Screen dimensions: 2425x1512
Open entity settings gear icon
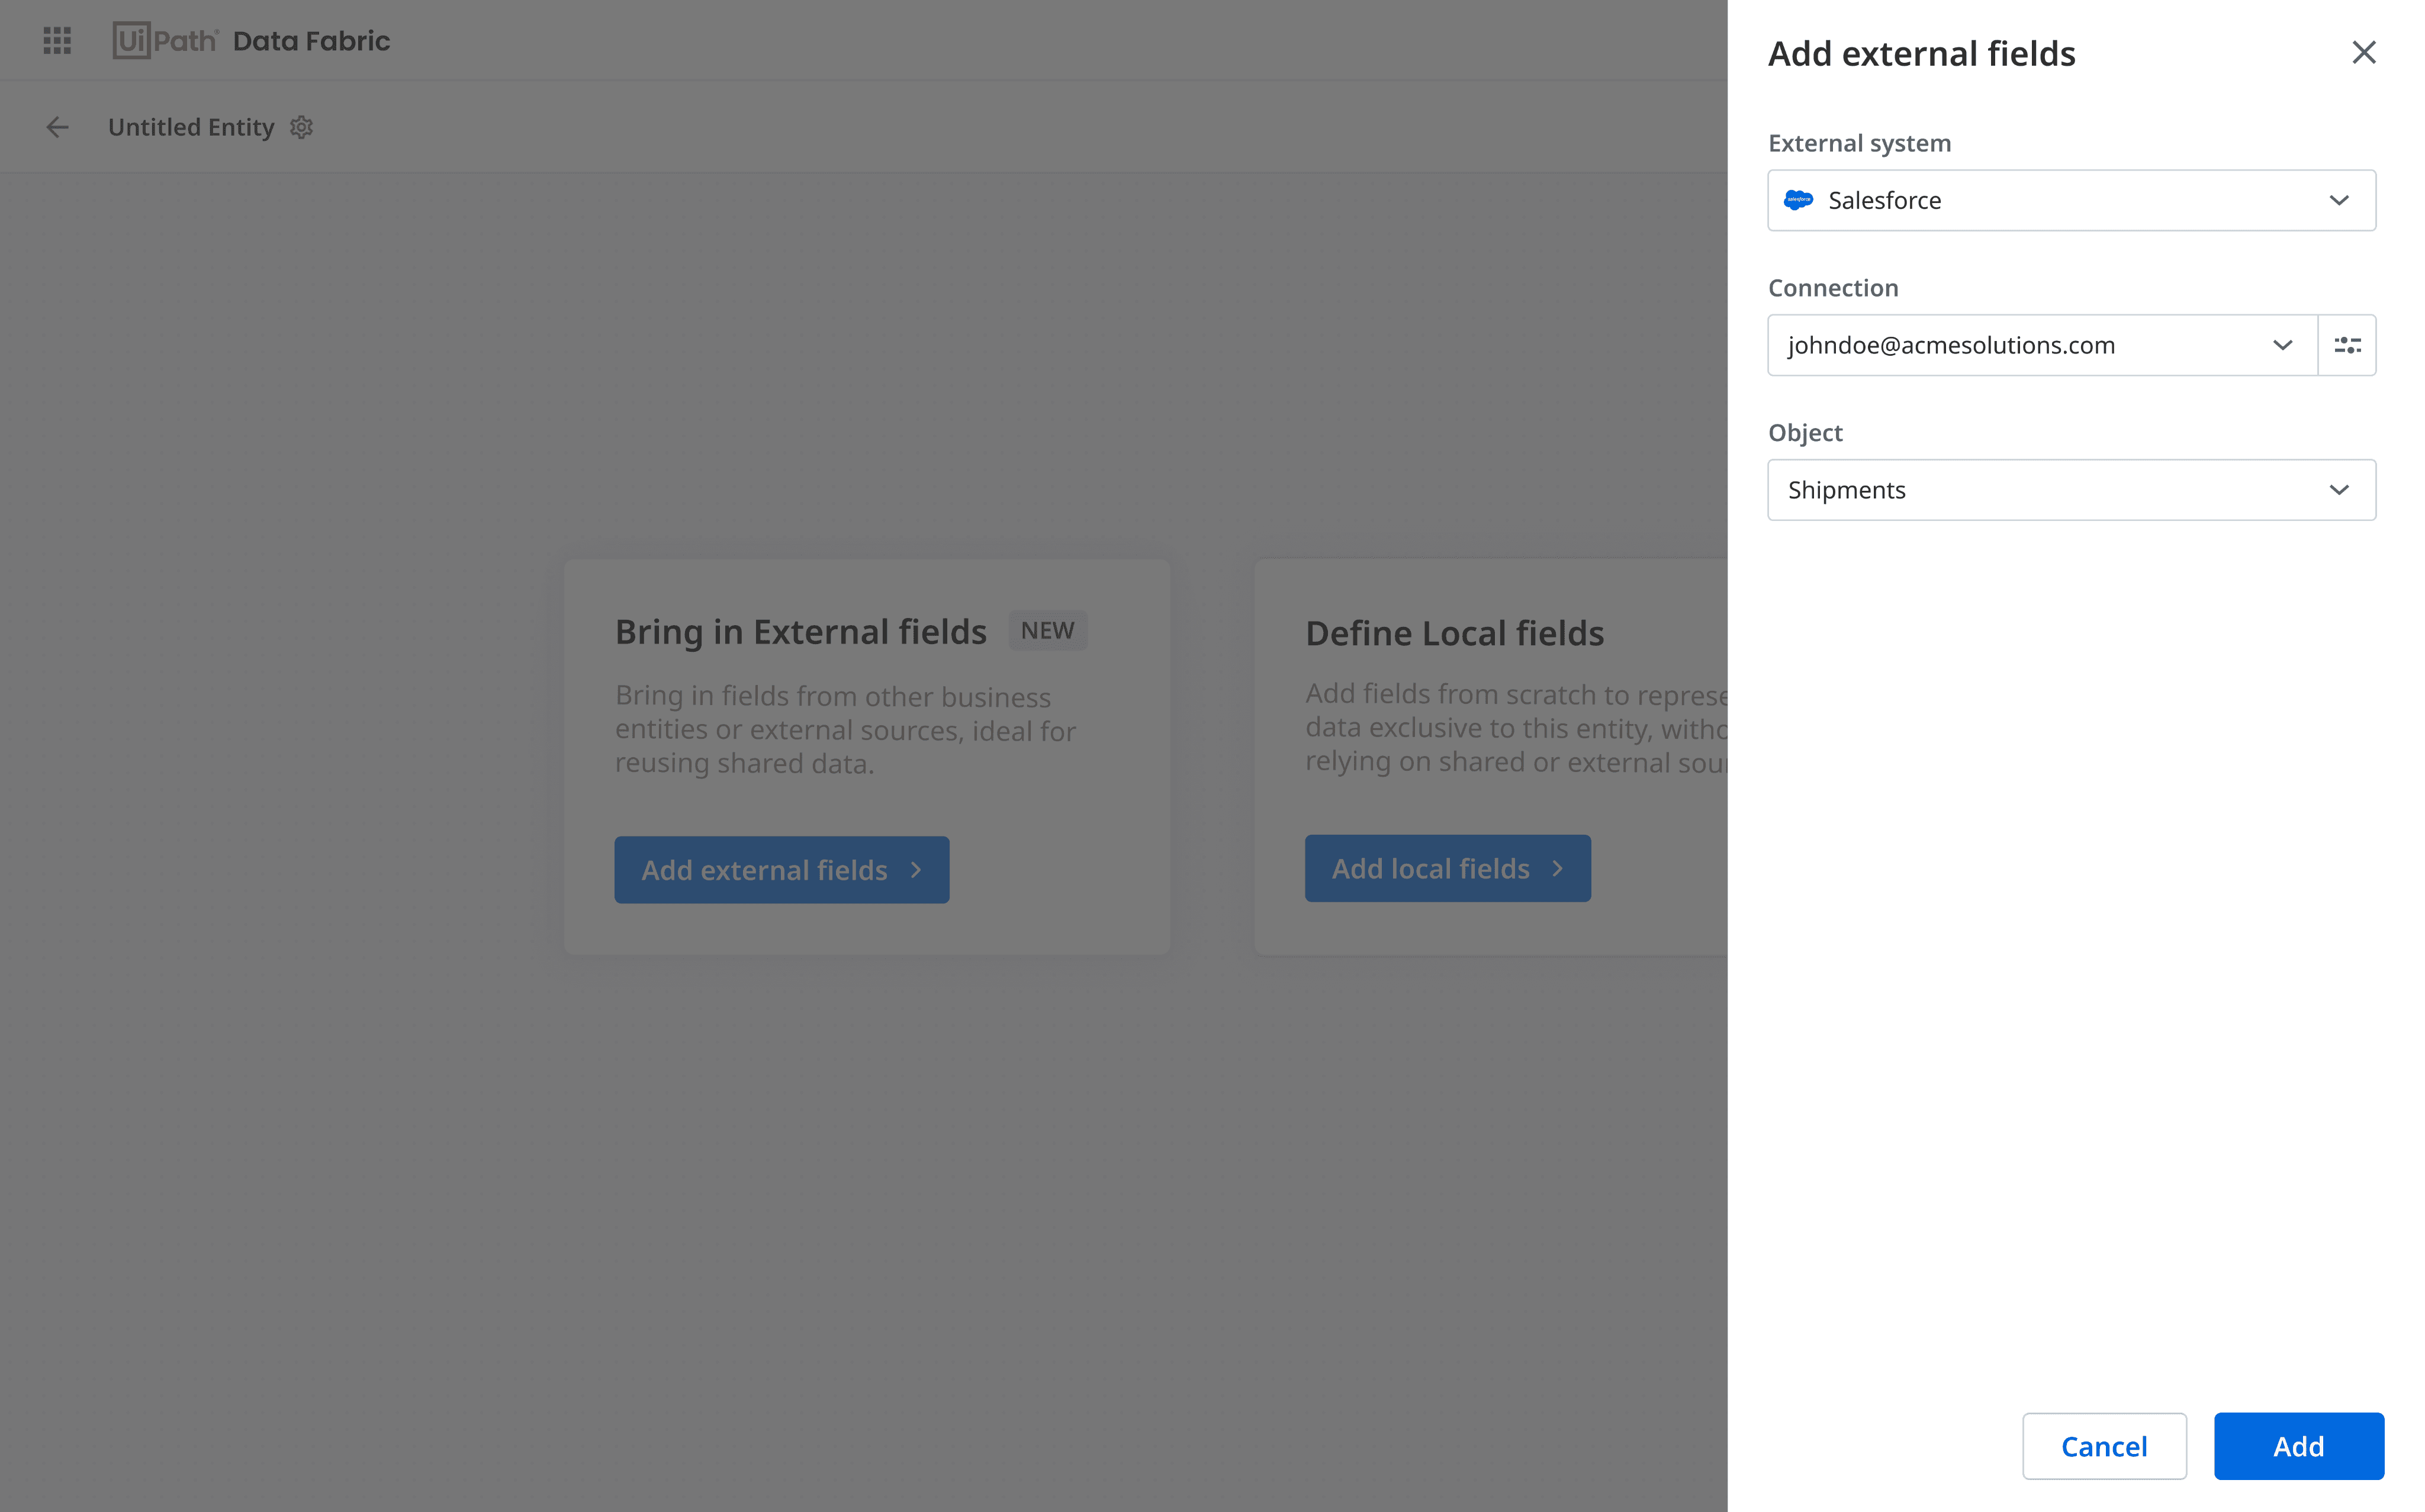(x=301, y=127)
